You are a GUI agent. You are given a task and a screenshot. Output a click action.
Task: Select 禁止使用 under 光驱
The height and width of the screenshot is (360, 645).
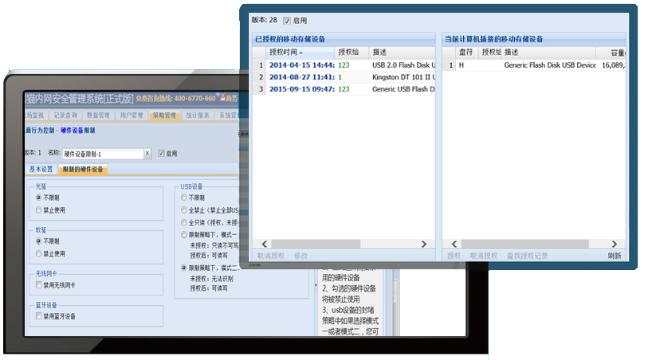click(39, 210)
